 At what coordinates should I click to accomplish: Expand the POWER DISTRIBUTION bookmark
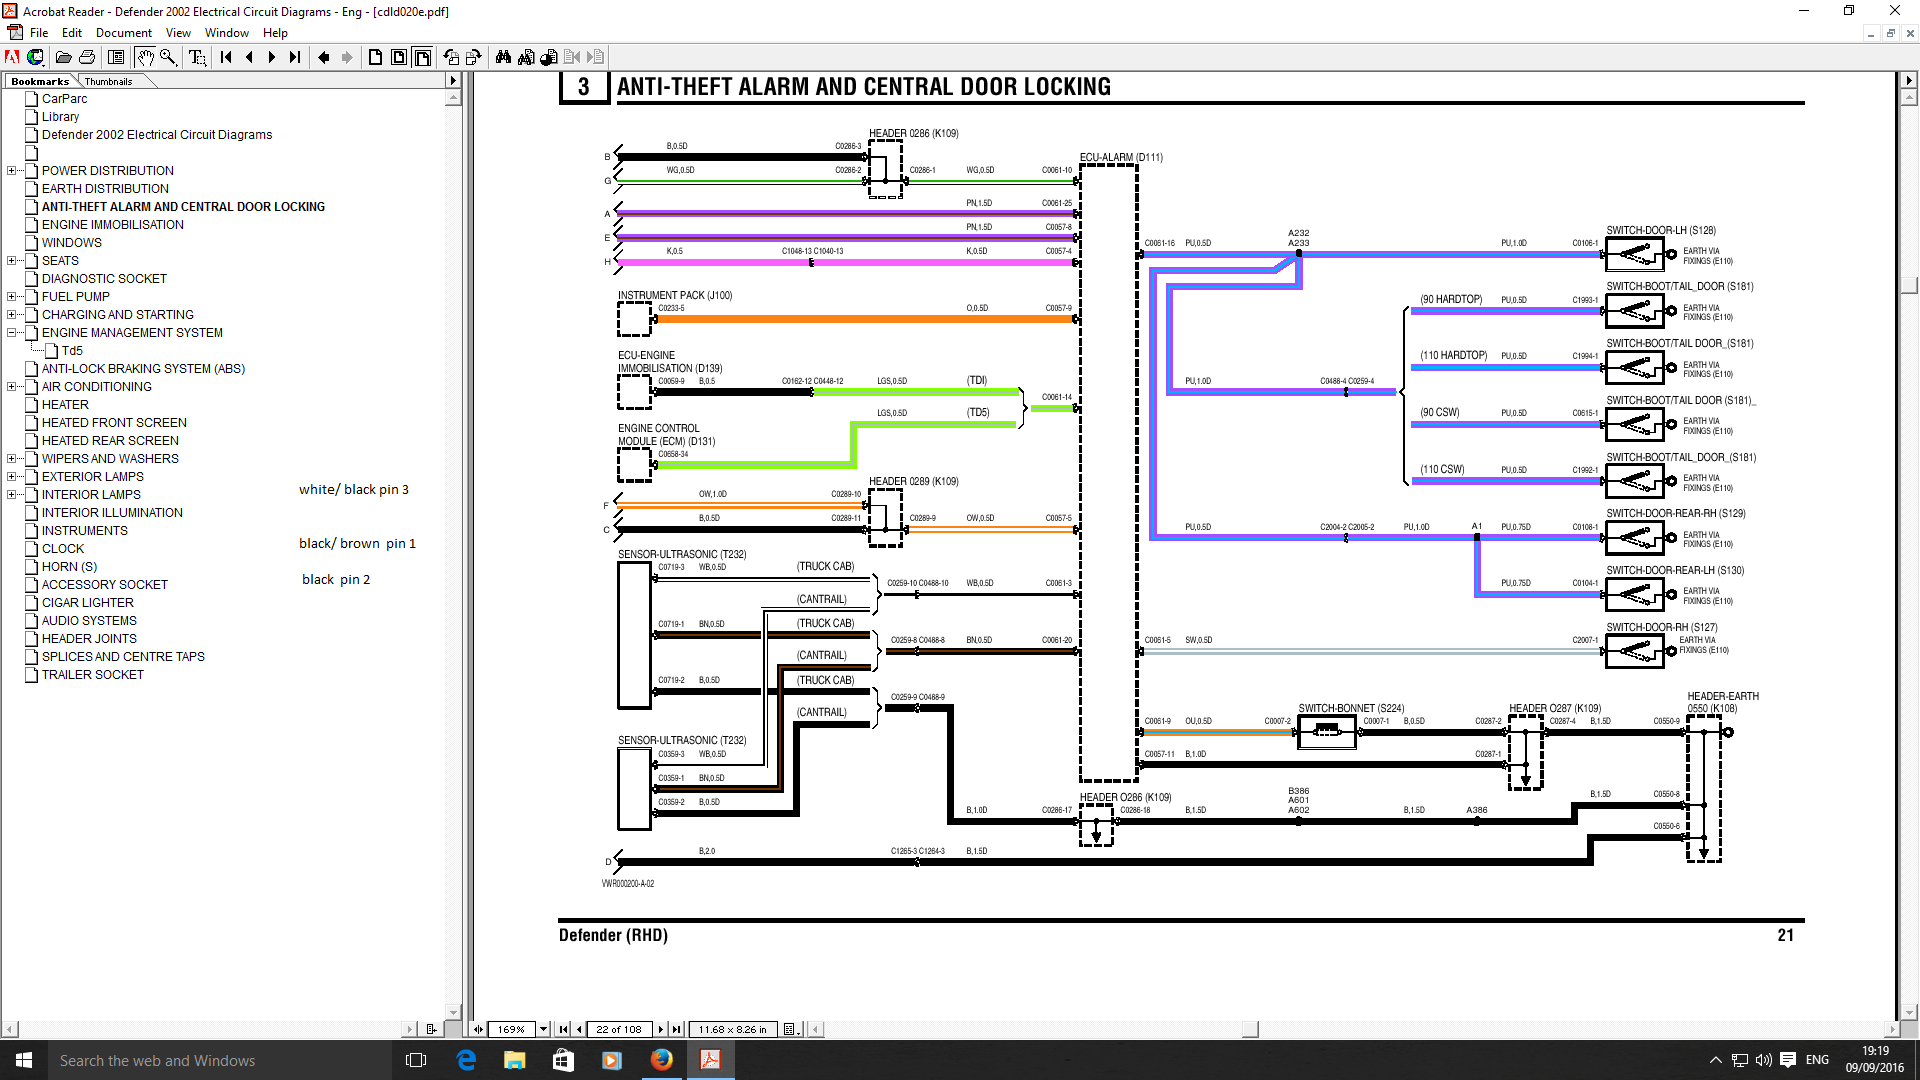[x=11, y=171]
